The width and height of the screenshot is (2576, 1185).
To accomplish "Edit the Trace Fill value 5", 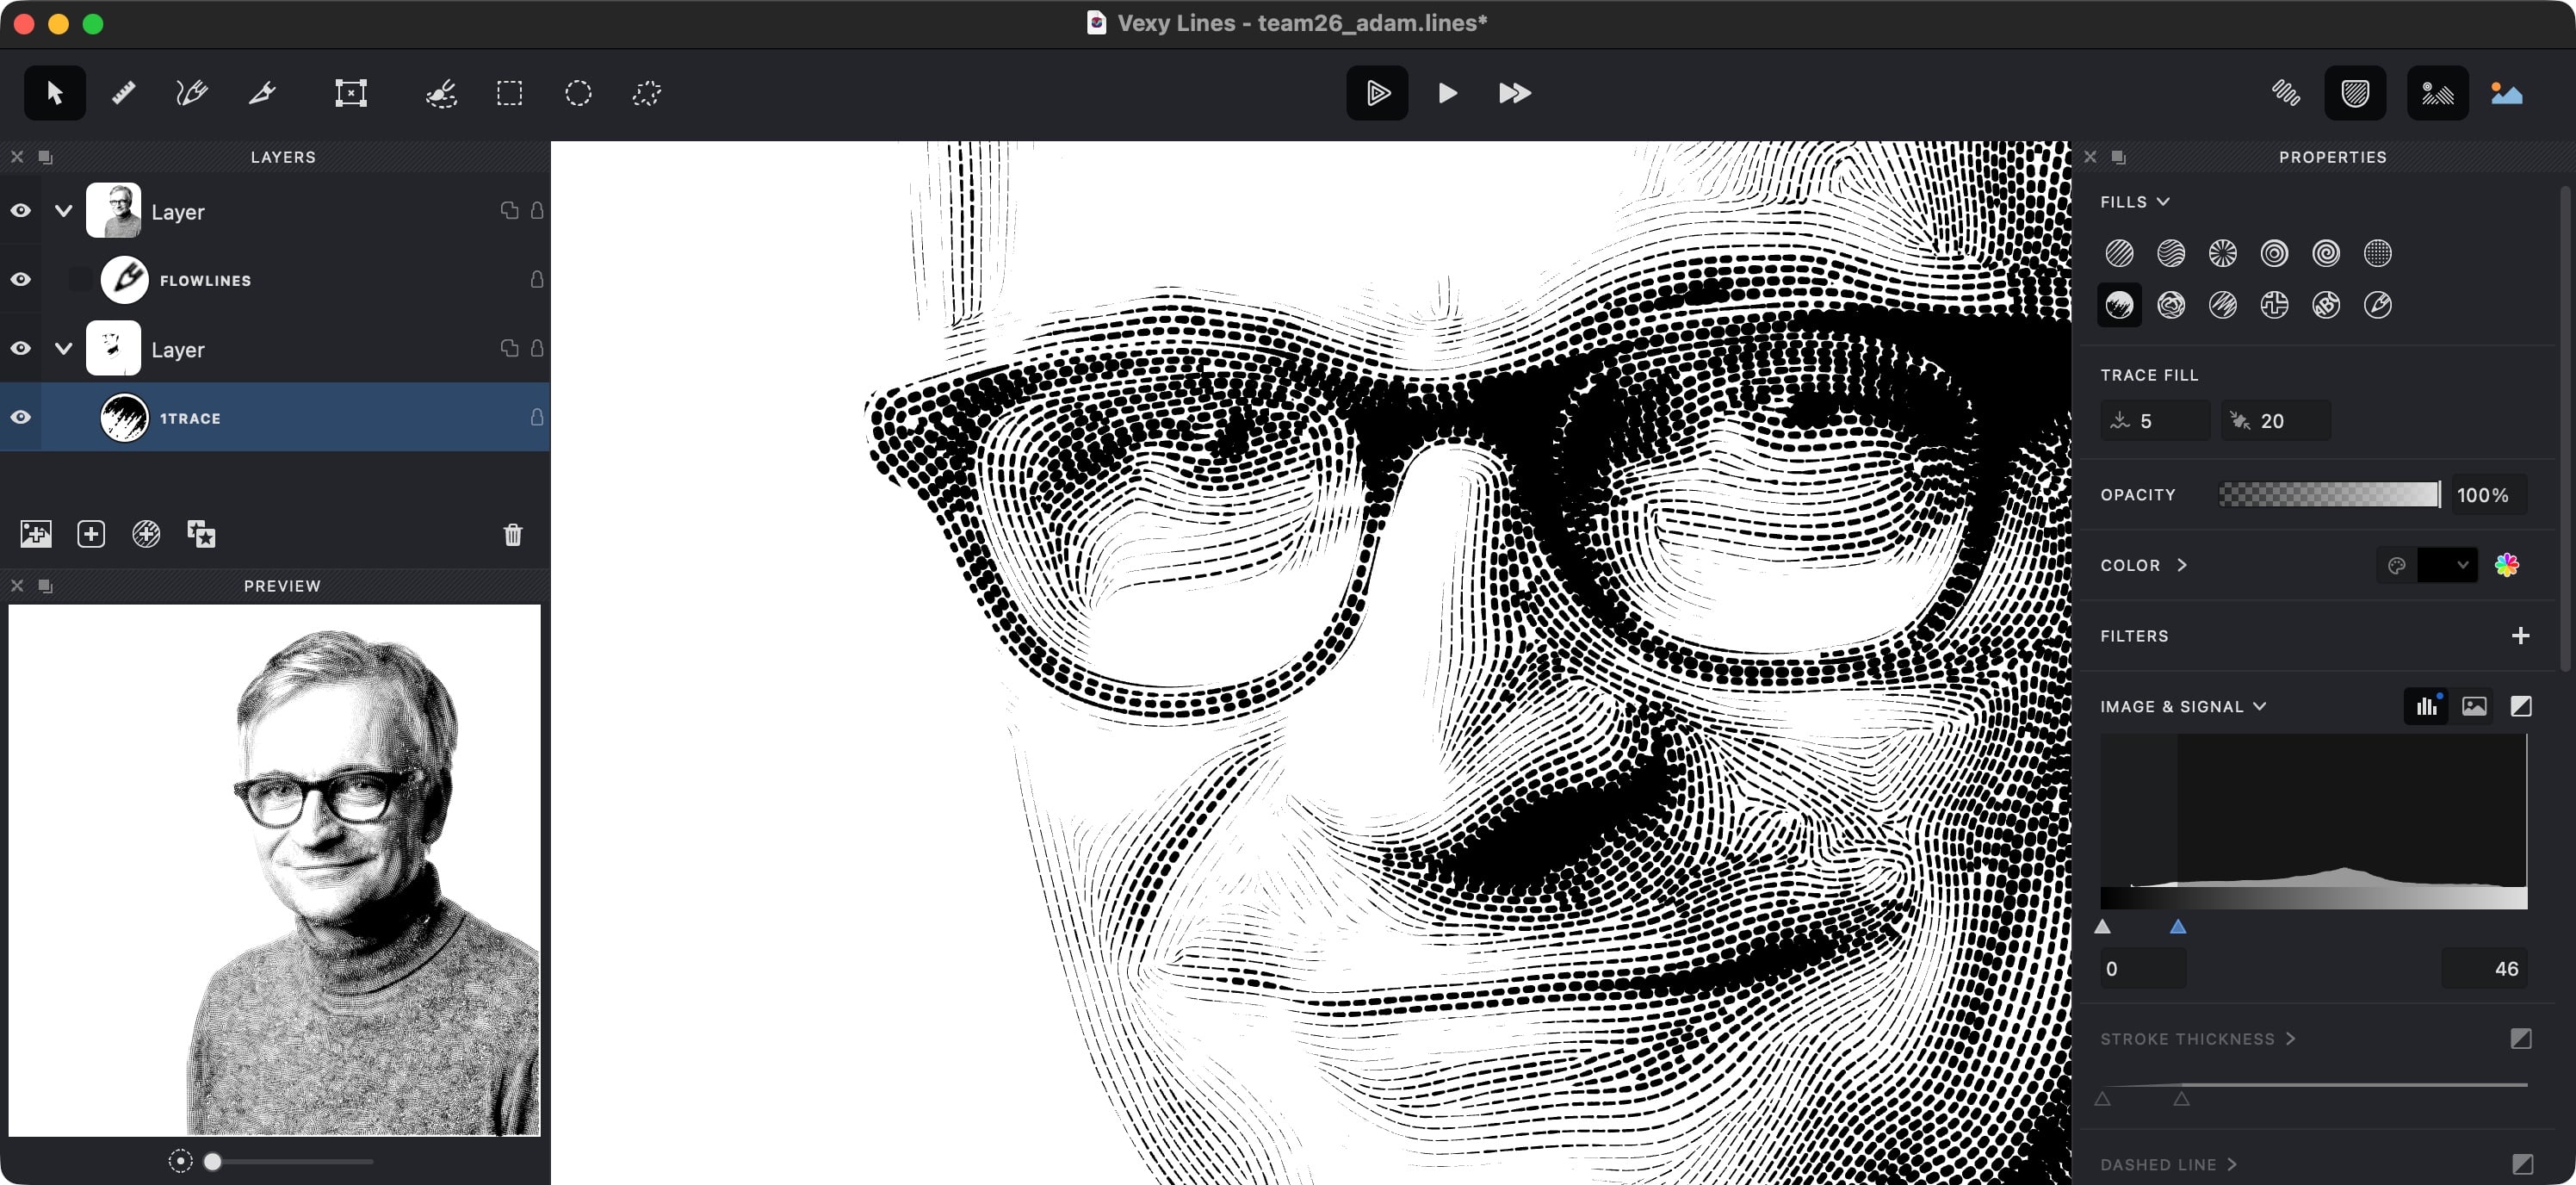I will pos(2155,421).
